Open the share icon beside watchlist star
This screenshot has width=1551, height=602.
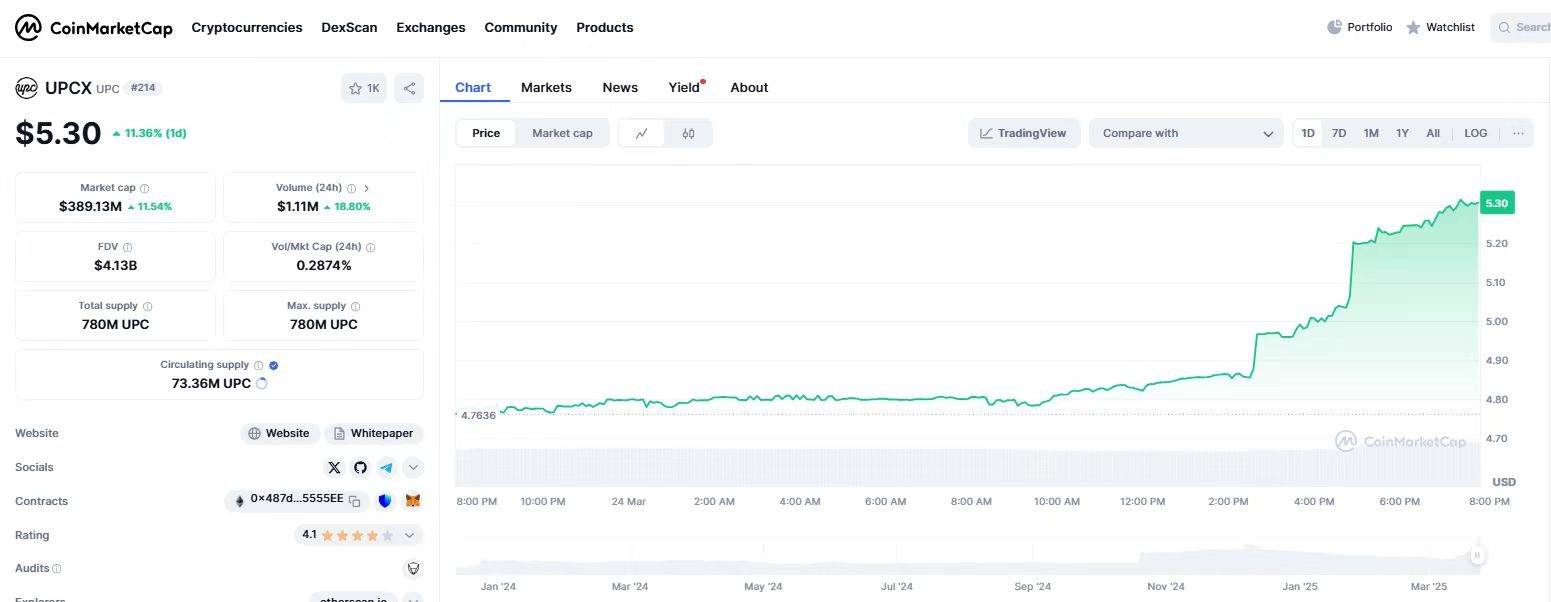tap(409, 88)
